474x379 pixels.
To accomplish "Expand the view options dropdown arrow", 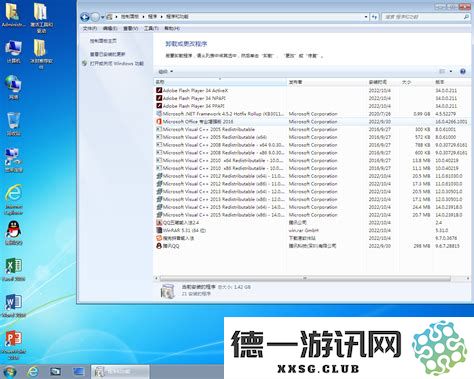I will click(x=451, y=71).
